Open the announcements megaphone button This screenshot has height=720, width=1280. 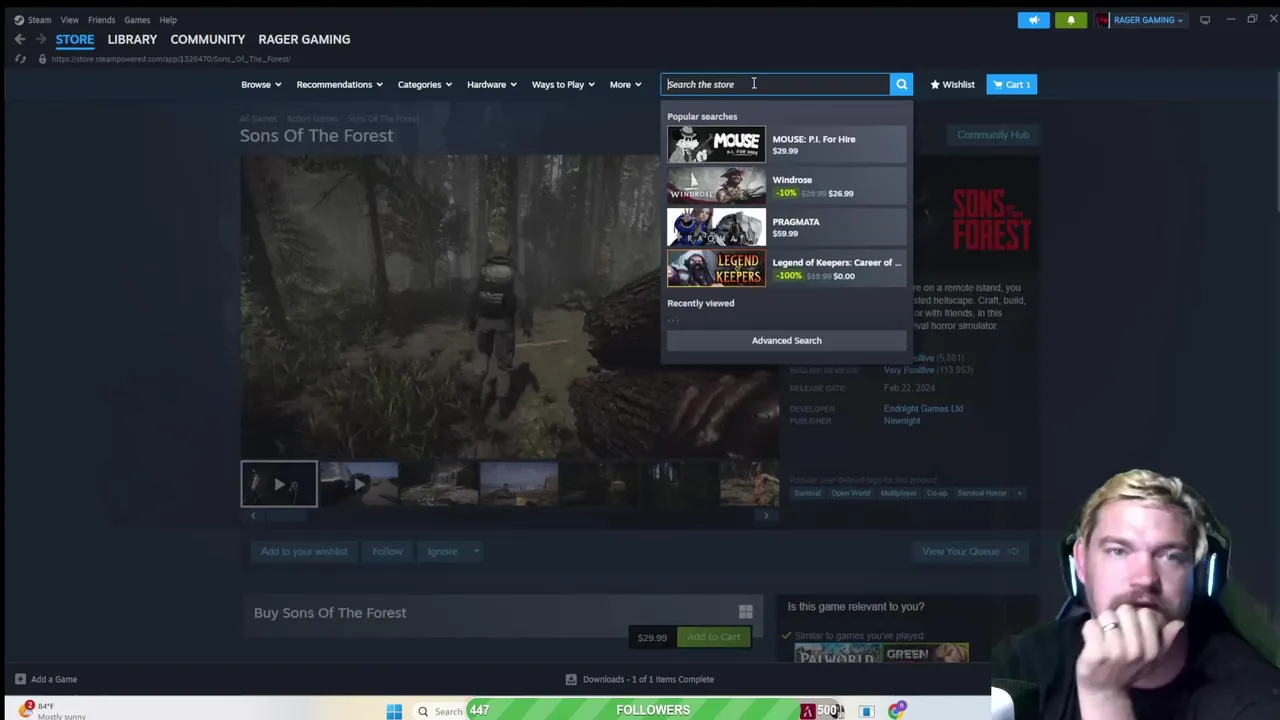click(1033, 20)
